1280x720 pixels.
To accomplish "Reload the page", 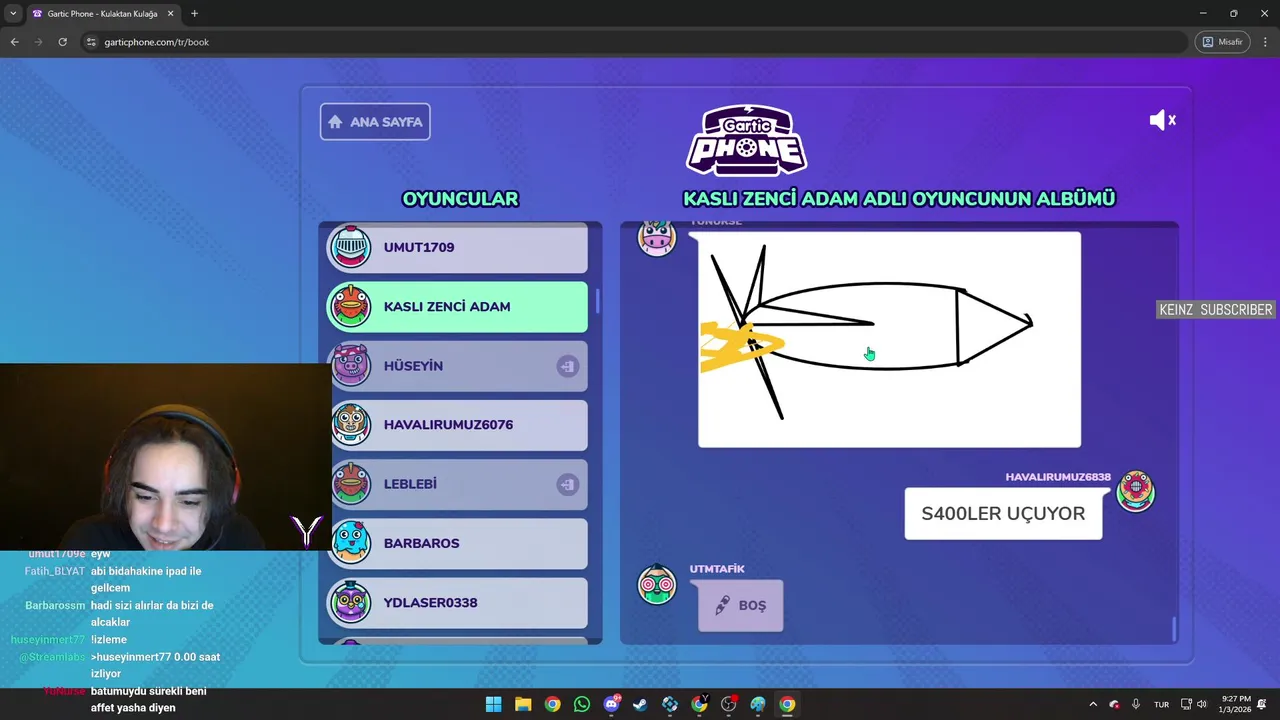I will 62,42.
